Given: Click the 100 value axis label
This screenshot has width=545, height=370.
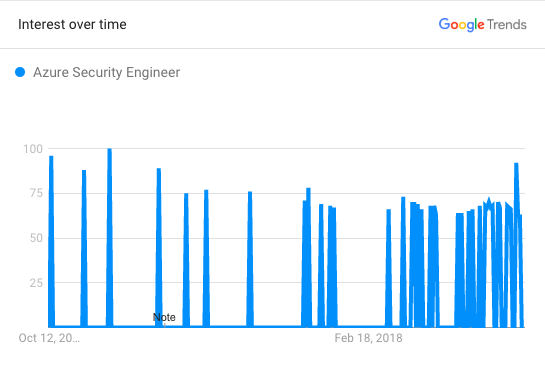Looking at the screenshot, I should click(33, 149).
